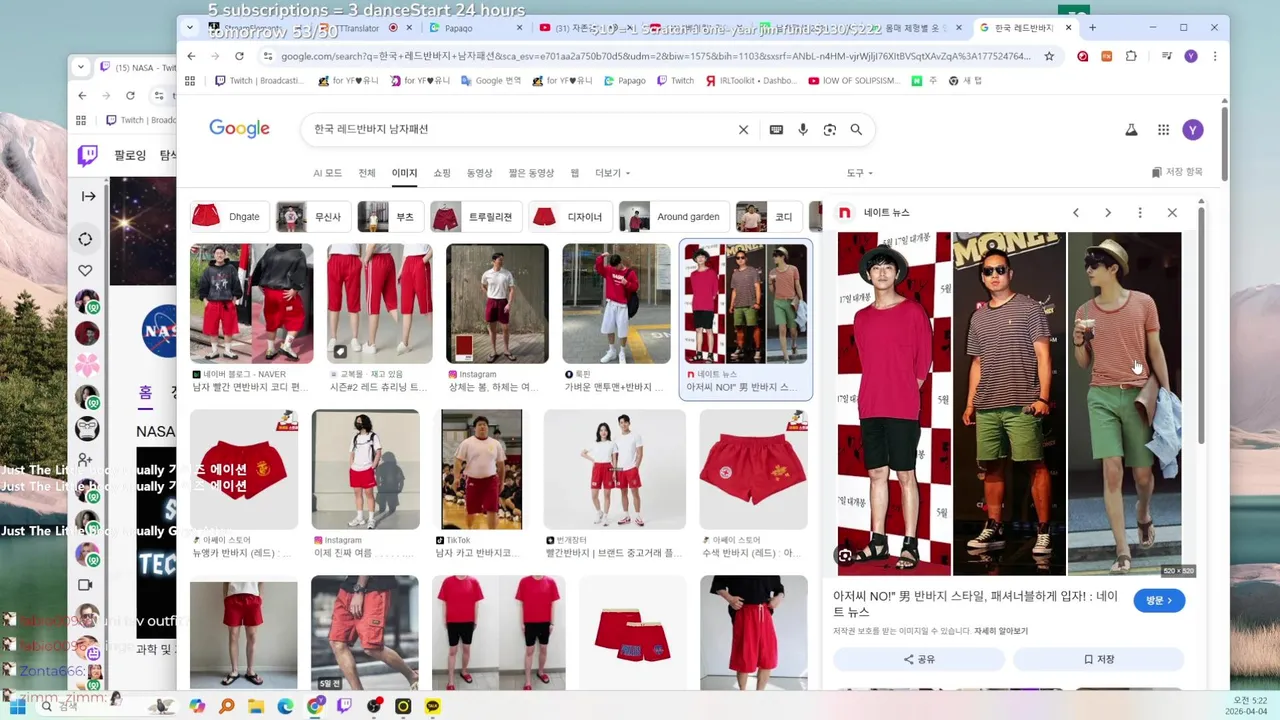The width and height of the screenshot is (1280, 720).
Task: Switch to the 전체 results tab
Action: (367, 173)
